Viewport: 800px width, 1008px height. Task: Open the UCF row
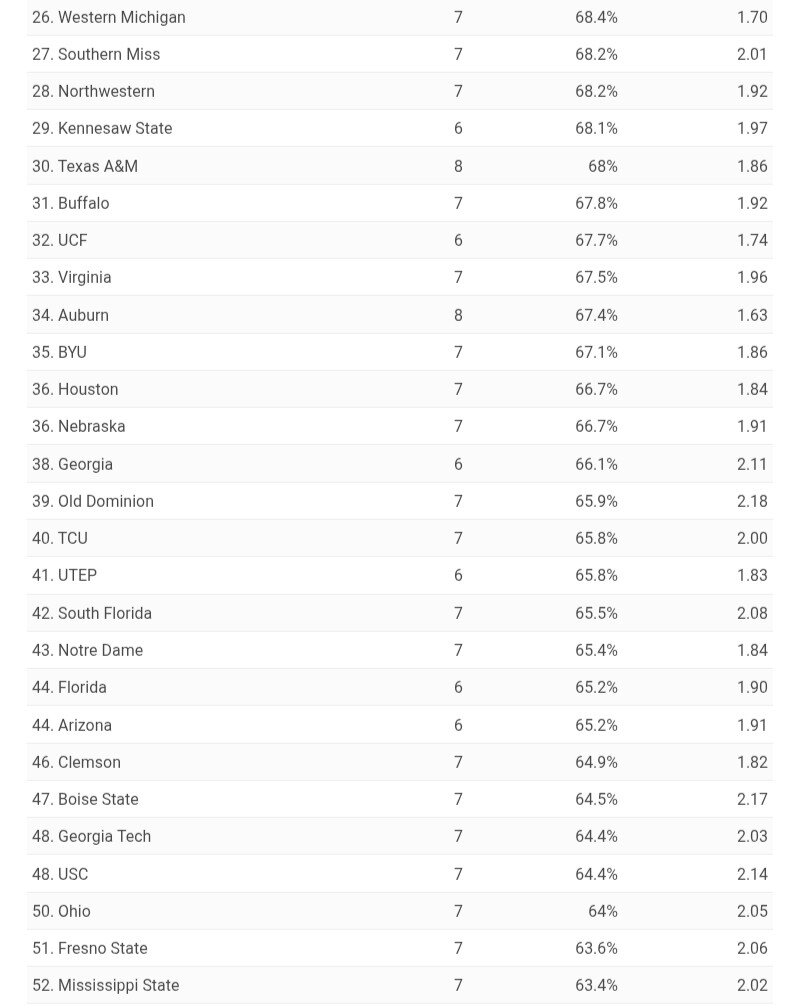[x=72, y=240]
